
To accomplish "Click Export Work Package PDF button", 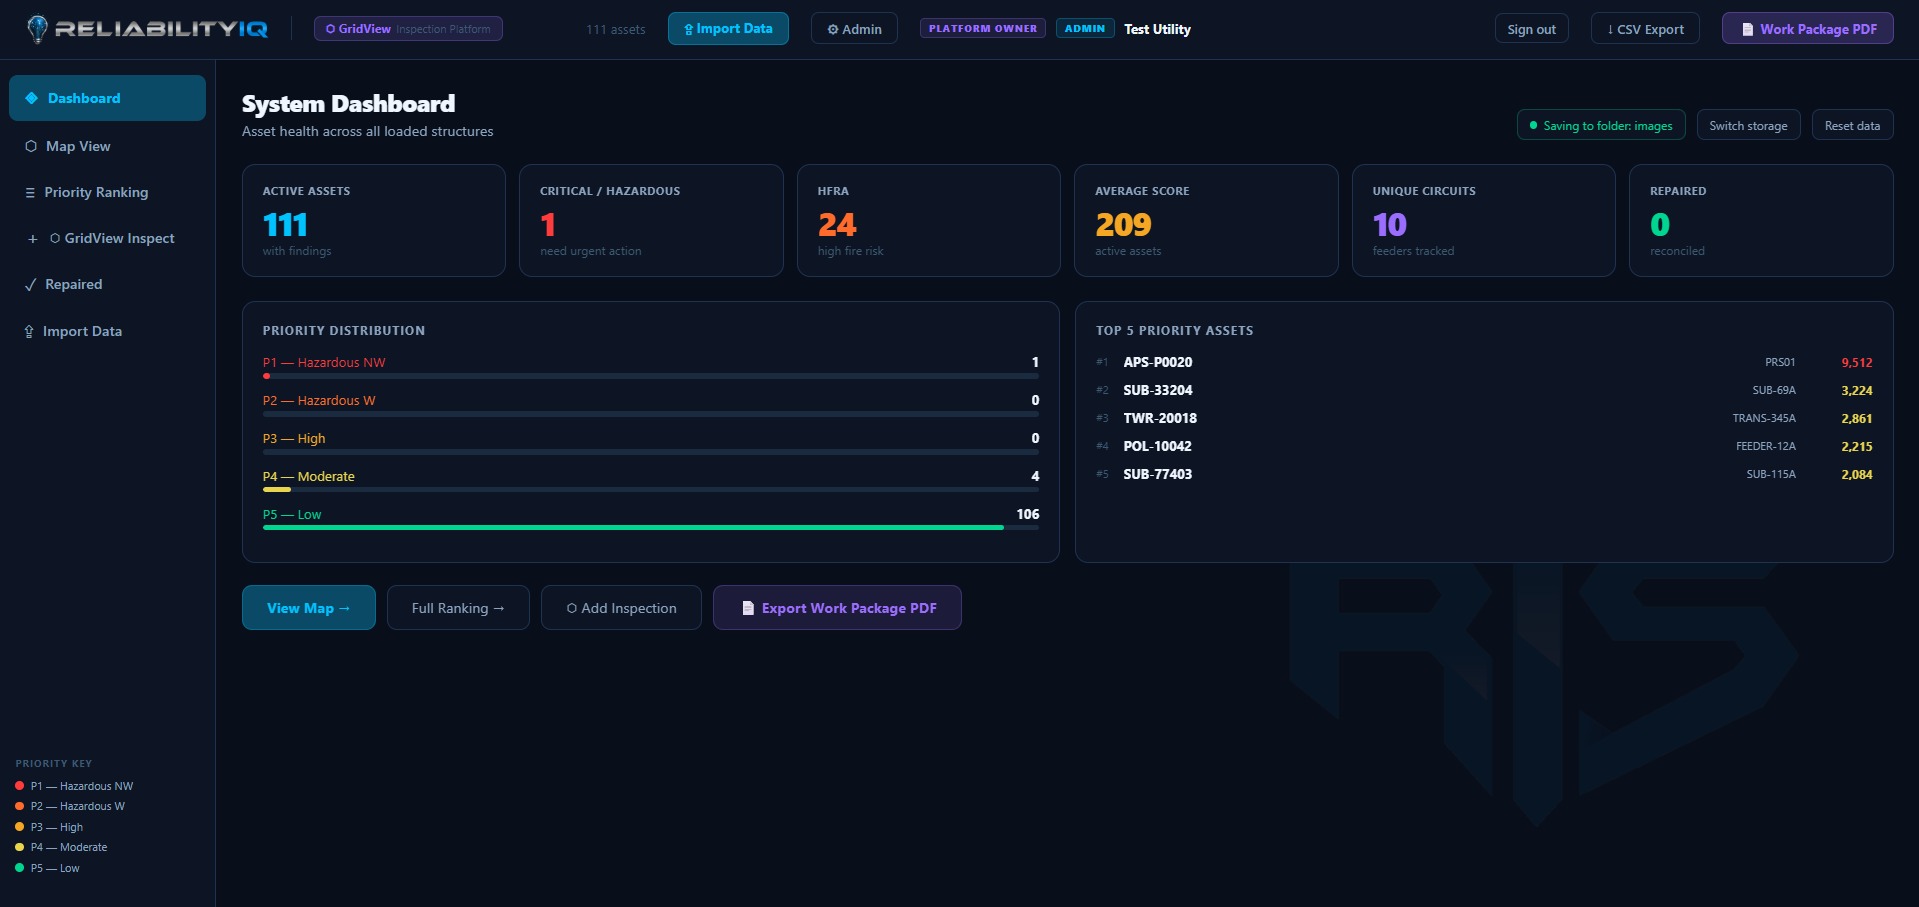I will point(837,608).
